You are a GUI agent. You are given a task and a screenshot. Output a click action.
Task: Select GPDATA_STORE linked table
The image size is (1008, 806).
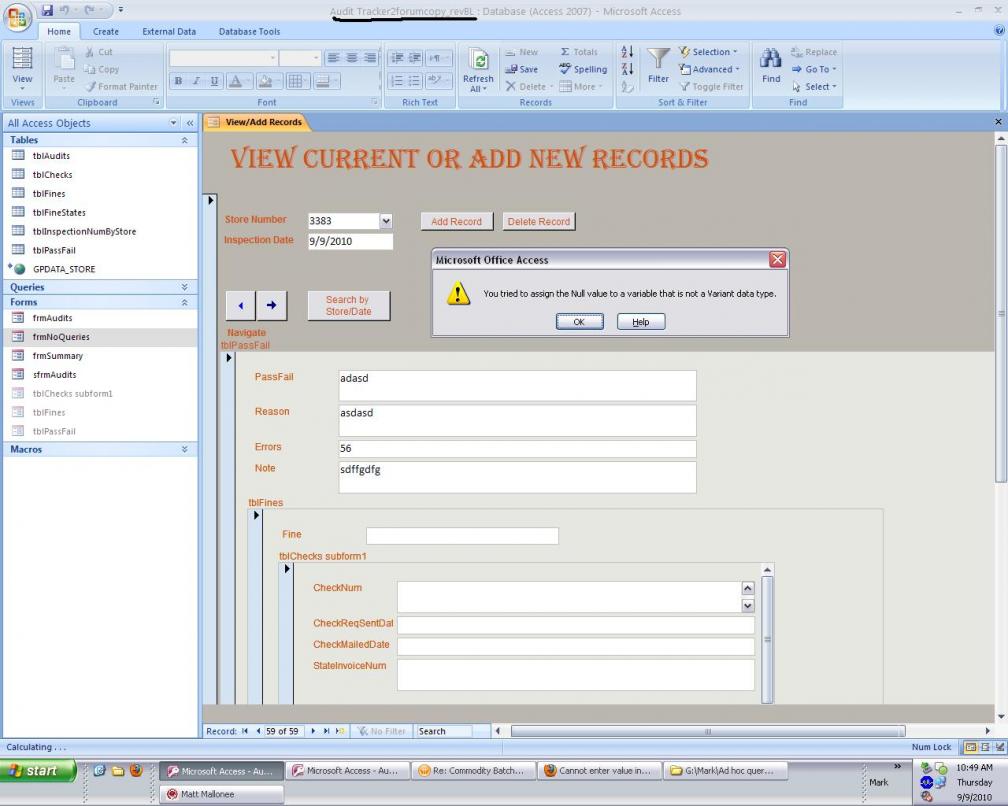(100, 269)
